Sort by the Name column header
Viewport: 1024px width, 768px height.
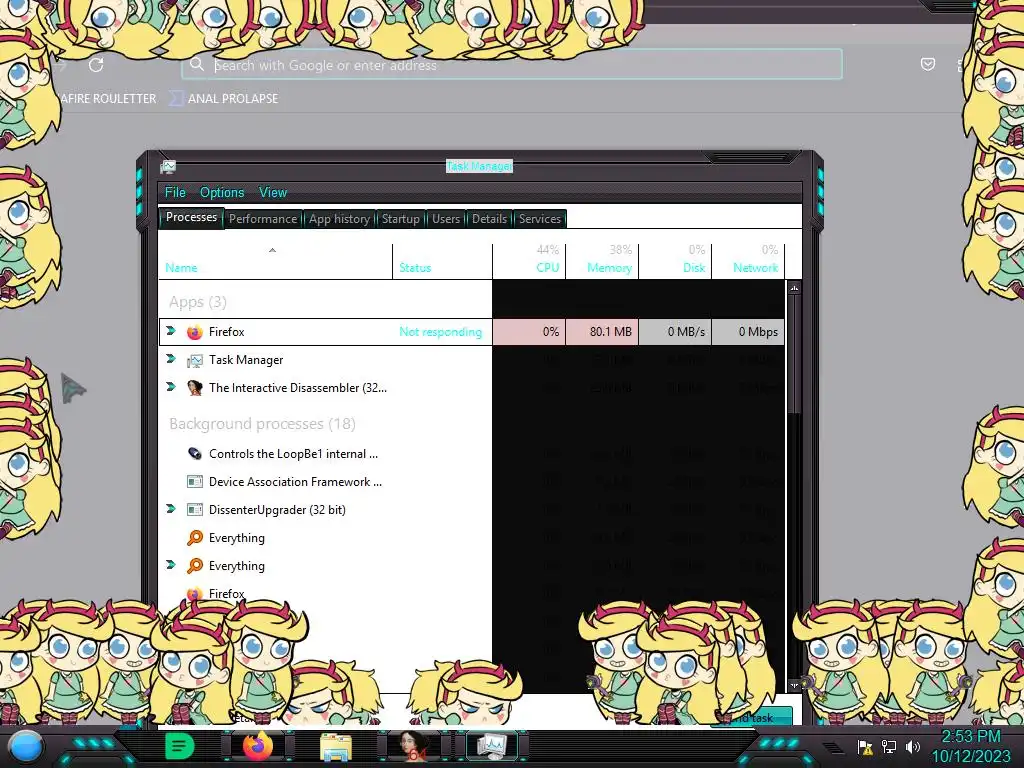click(x=275, y=262)
